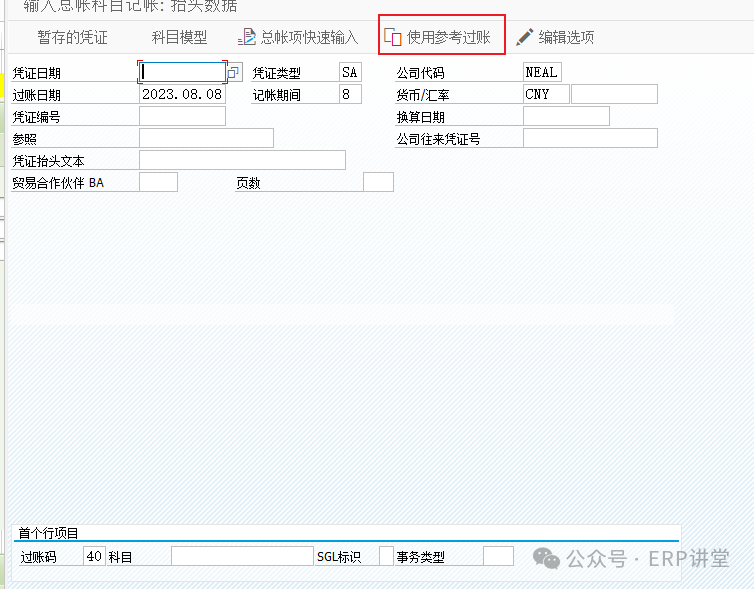
Task: Click the 凭证抬头文本 label text
Action: point(48,161)
